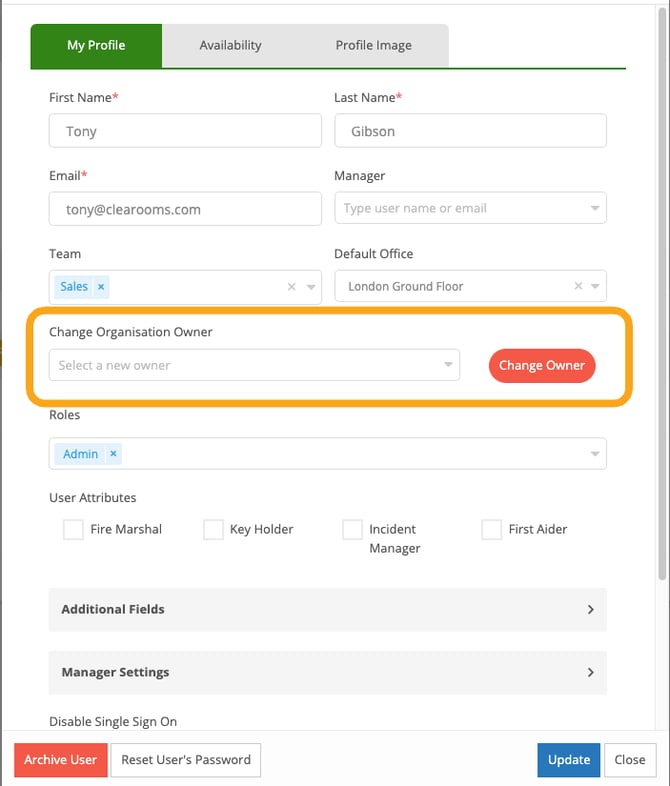Switch to the Availability tab
Screen dimensions: 670x786
click(230, 45)
